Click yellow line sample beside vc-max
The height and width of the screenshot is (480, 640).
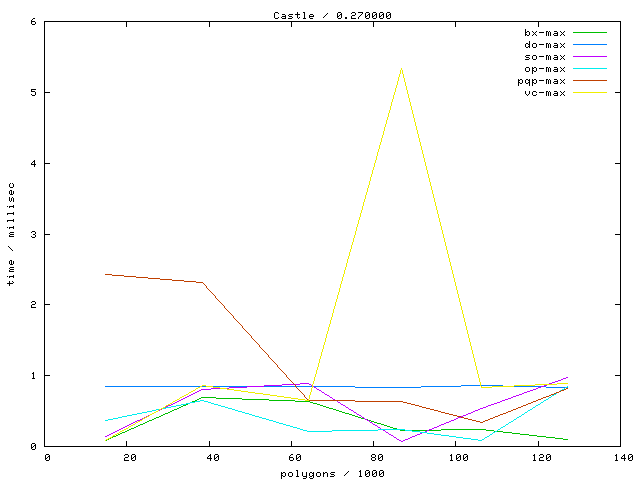[590, 93]
